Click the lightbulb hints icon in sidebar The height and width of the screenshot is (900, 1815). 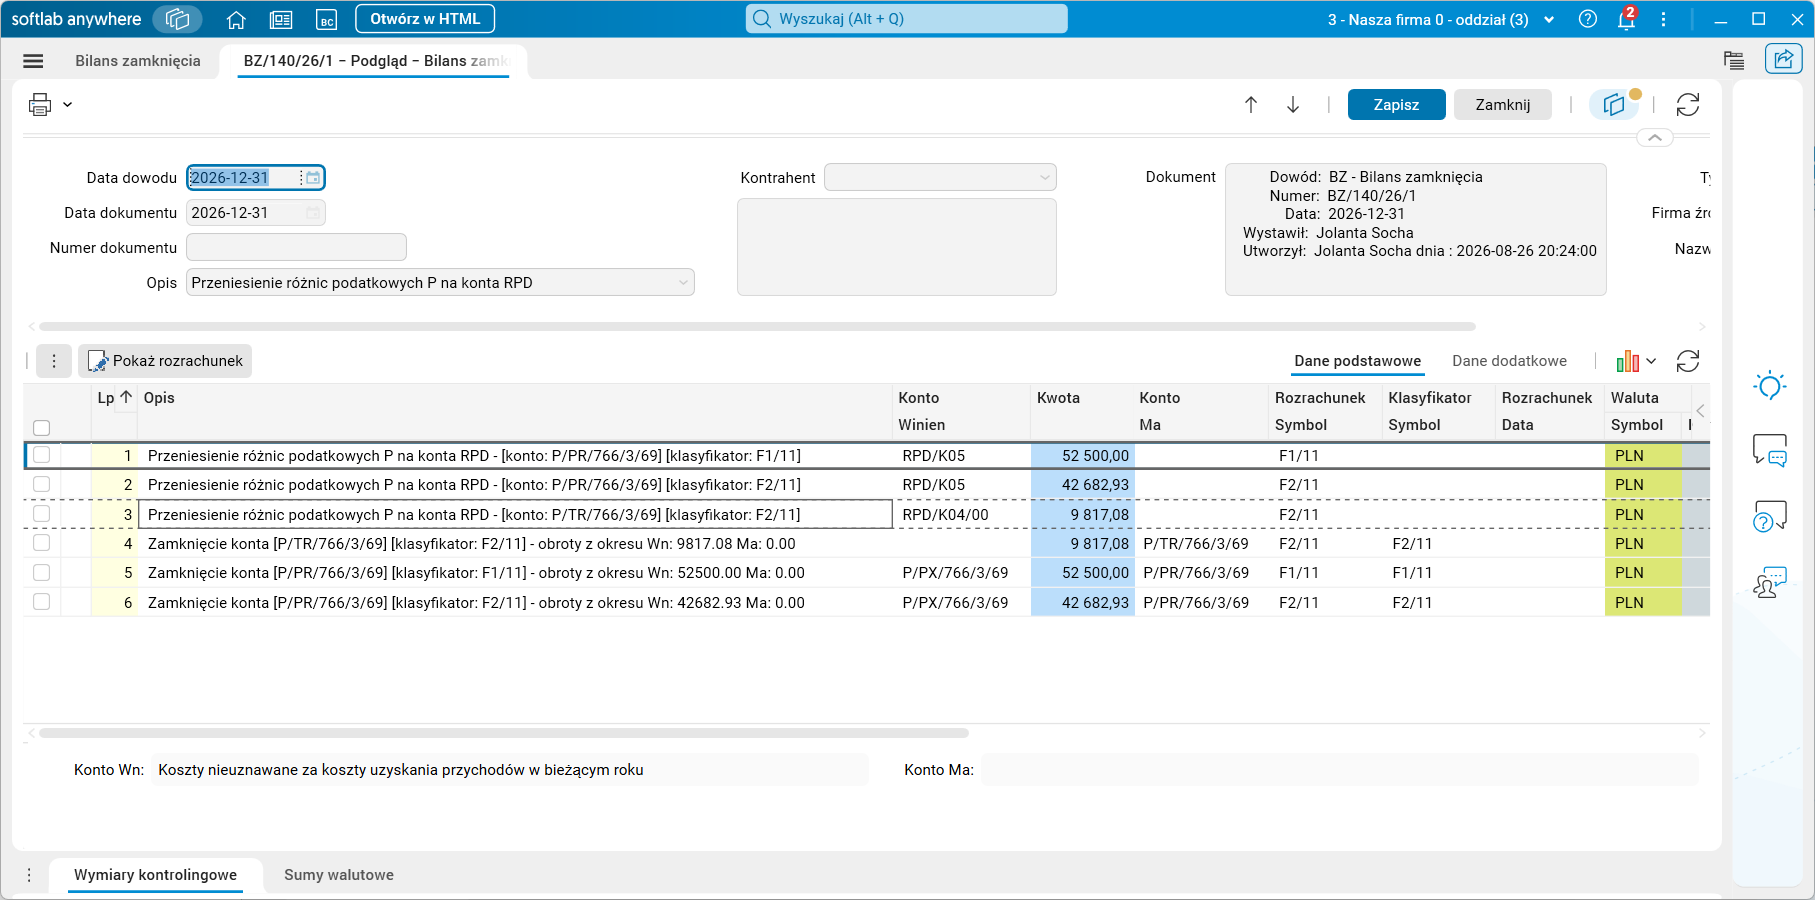(1770, 386)
